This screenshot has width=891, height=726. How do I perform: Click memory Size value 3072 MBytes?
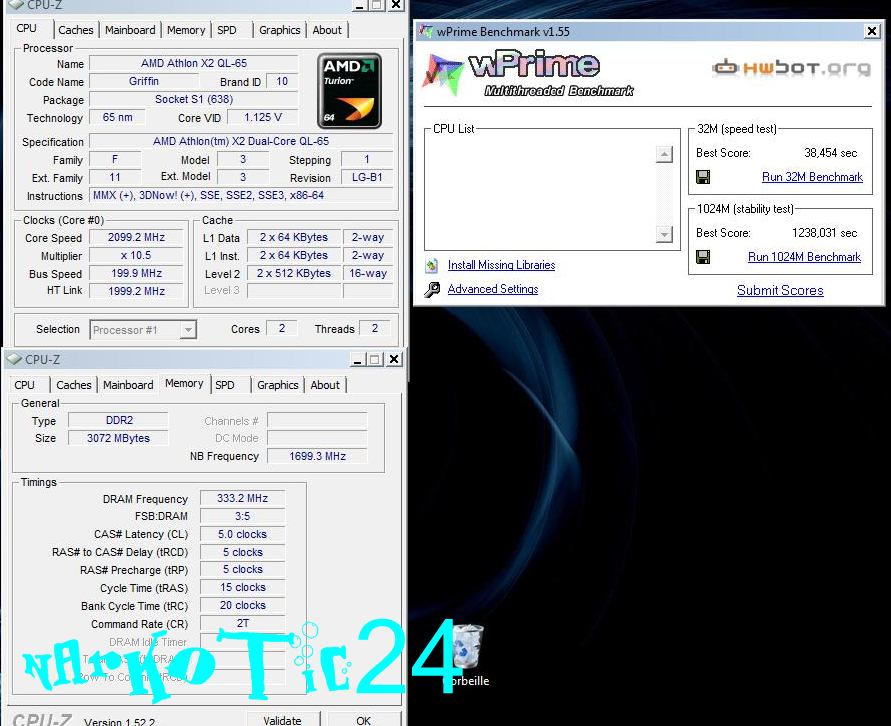(x=119, y=439)
